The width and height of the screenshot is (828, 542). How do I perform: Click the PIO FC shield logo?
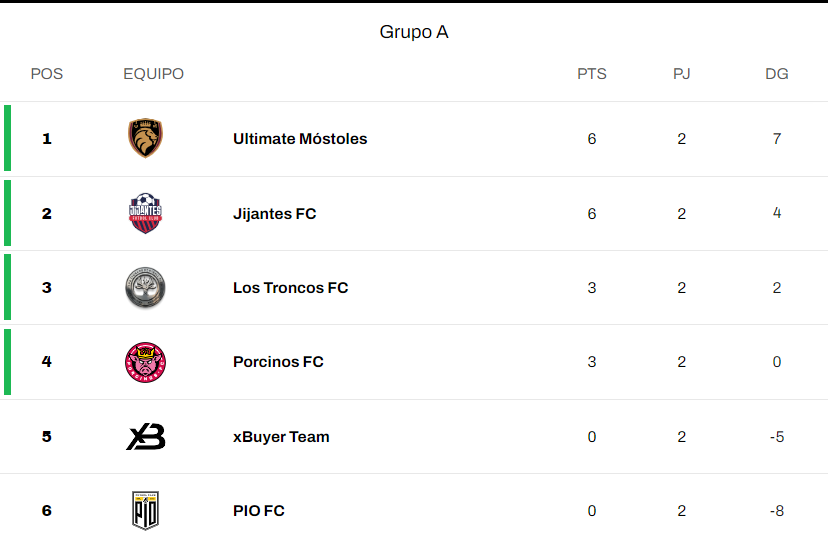tap(145, 510)
